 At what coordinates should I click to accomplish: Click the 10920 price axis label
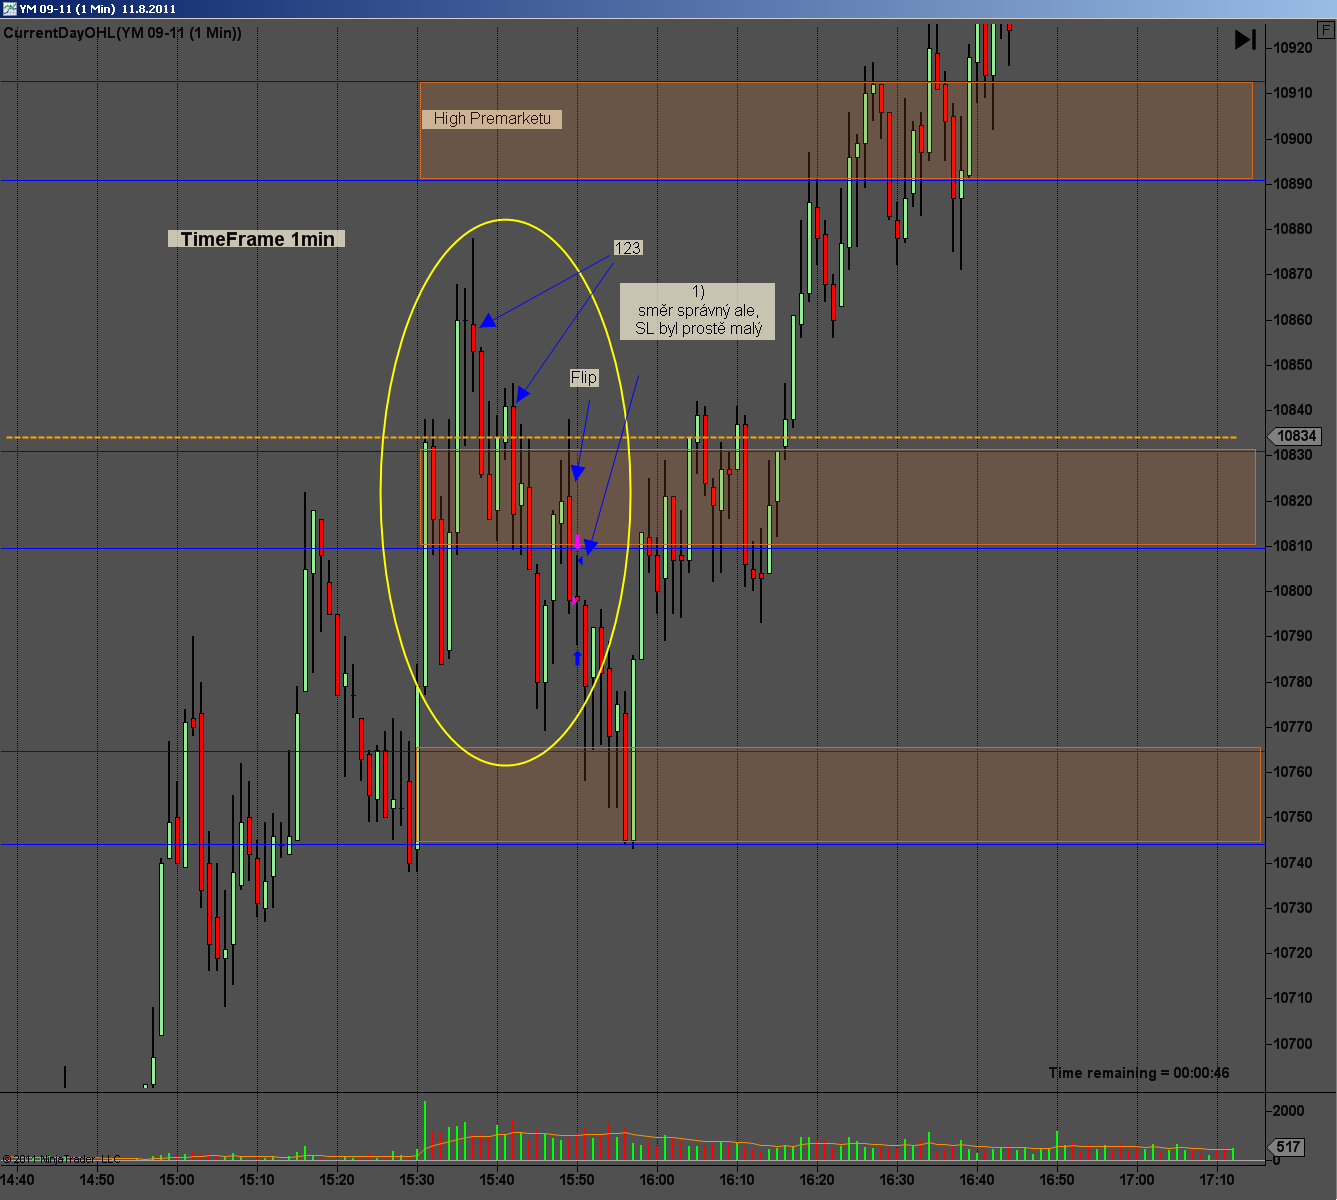point(1291,48)
